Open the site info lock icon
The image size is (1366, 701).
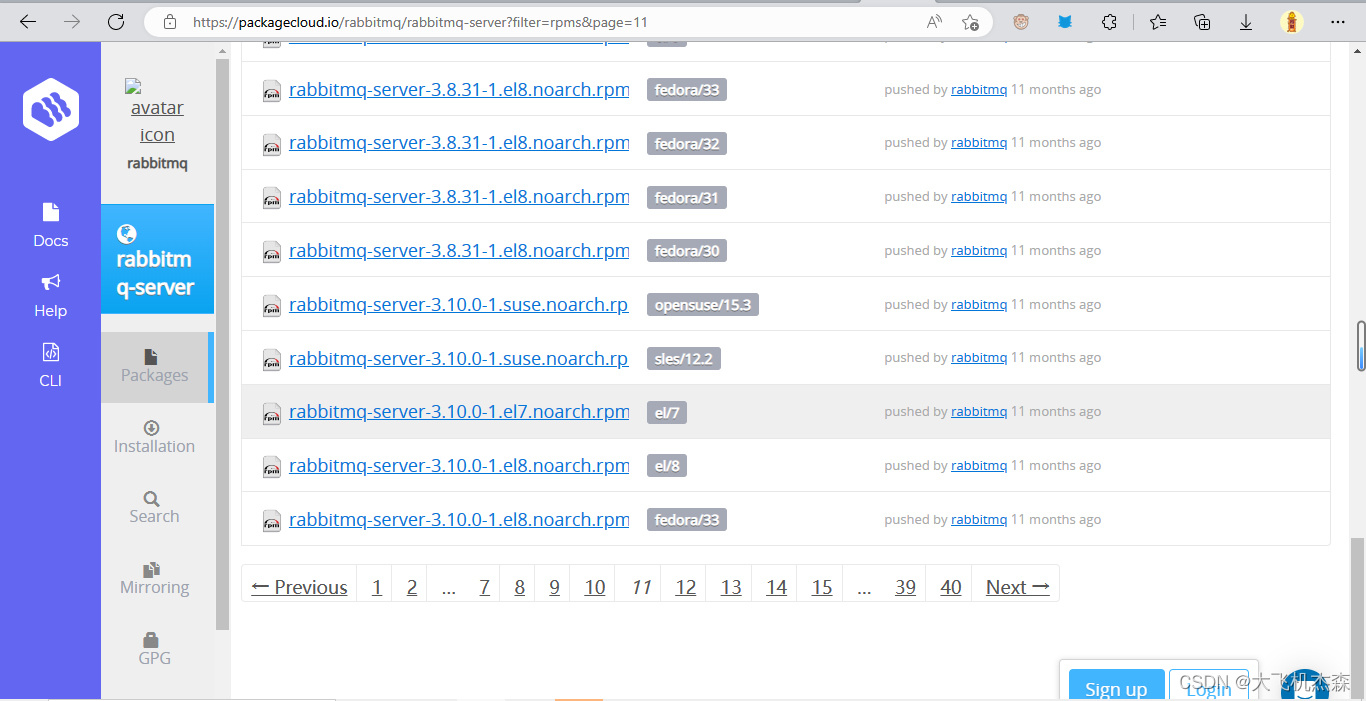[169, 22]
